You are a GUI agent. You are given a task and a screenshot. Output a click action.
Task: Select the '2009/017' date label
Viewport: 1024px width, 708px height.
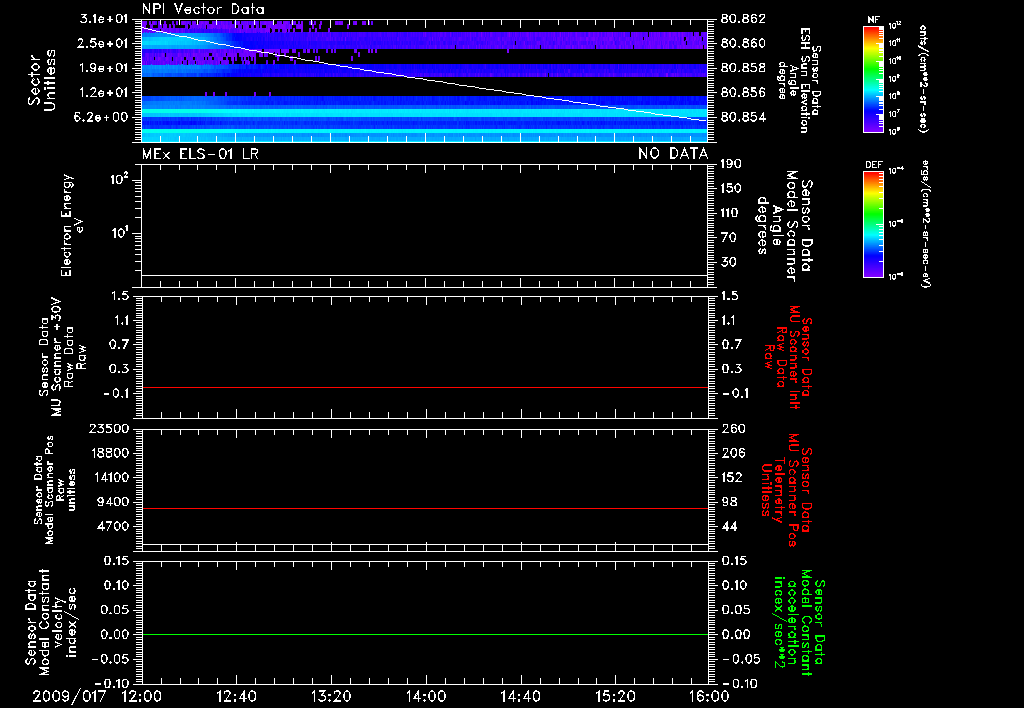pyautogui.click(x=69, y=696)
